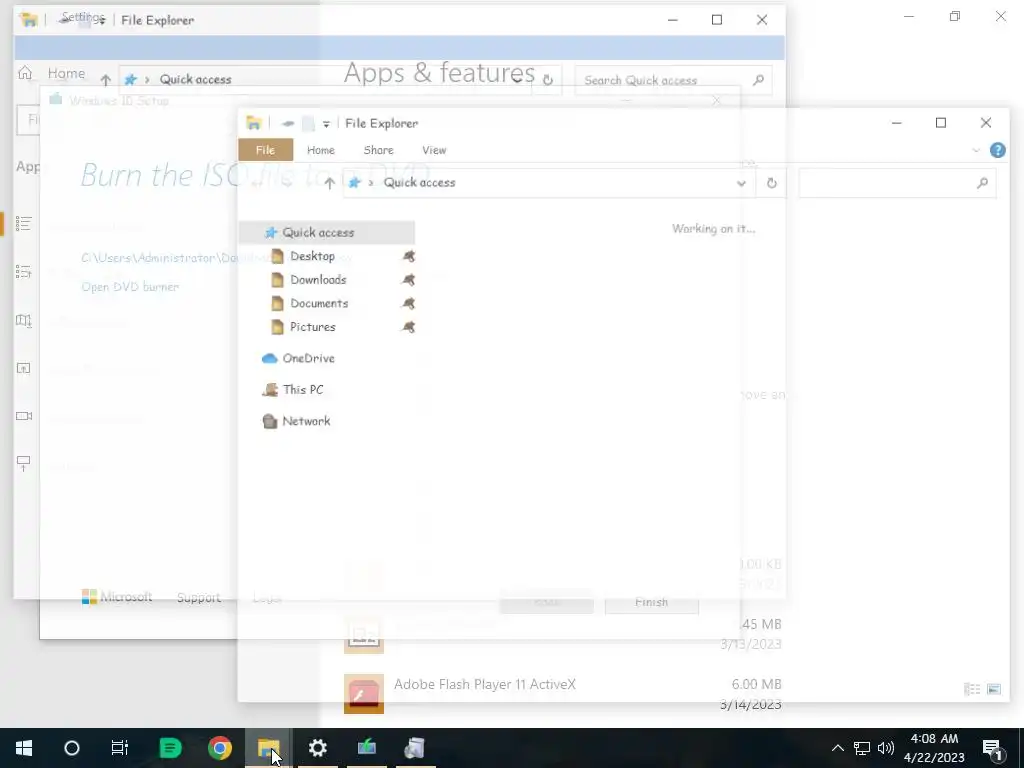Open the Customize Quick Access Toolbar dropdown in front window
Screen dimensions: 1024x768
tap(326, 123)
